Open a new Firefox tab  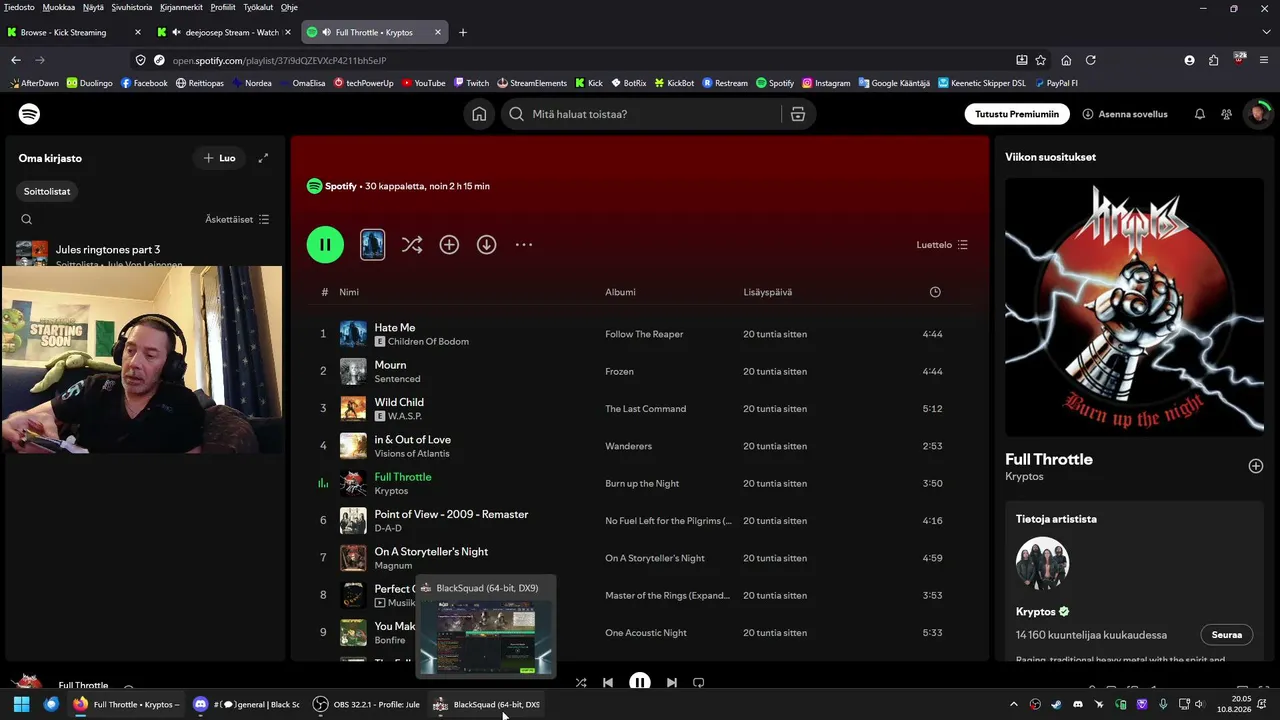tap(462, 32)
